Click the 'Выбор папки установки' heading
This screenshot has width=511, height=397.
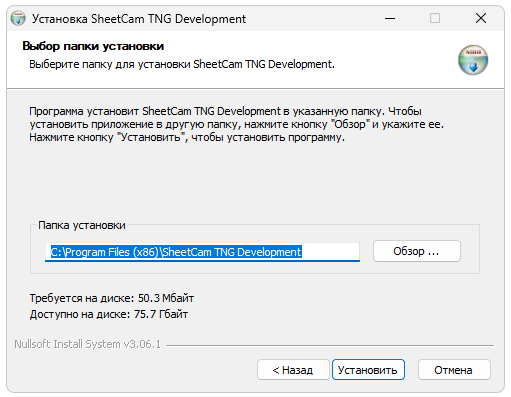[93, 46]
